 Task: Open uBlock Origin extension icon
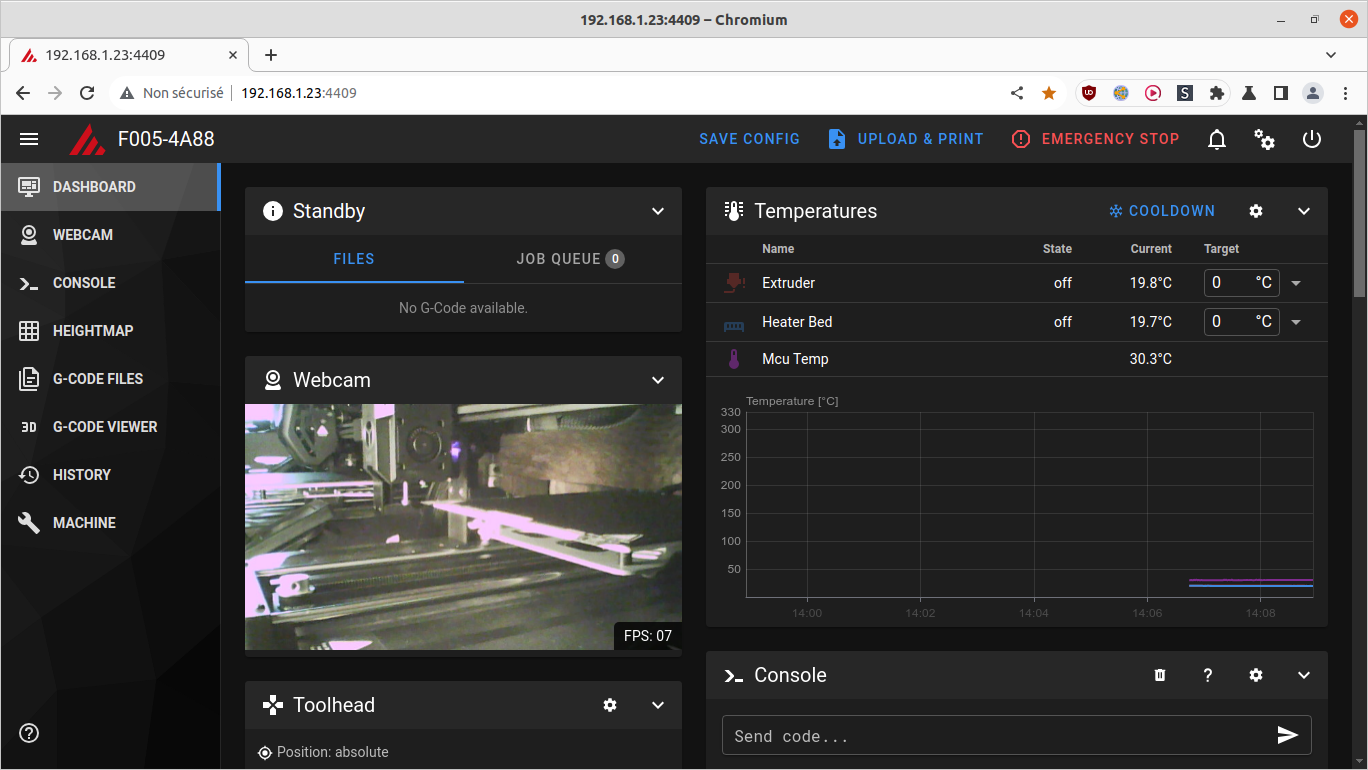1089,93
